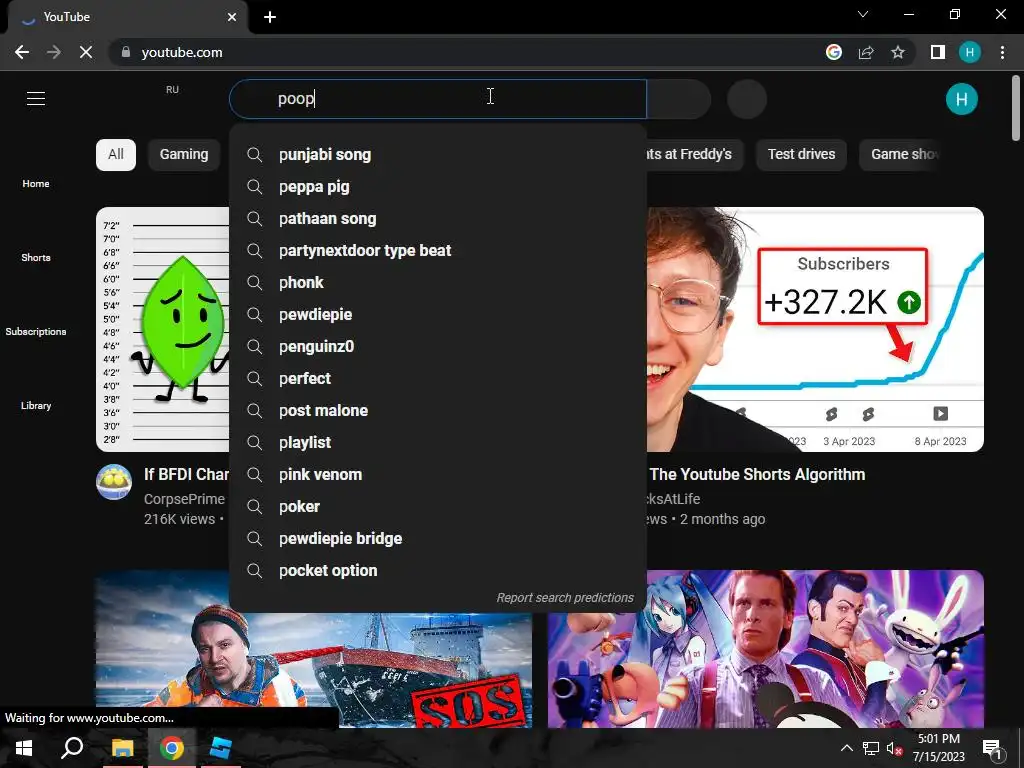Viewport: 1024px width, 768px height.
Task: Open the YouTube account avatar H
Action: (961, 99)
